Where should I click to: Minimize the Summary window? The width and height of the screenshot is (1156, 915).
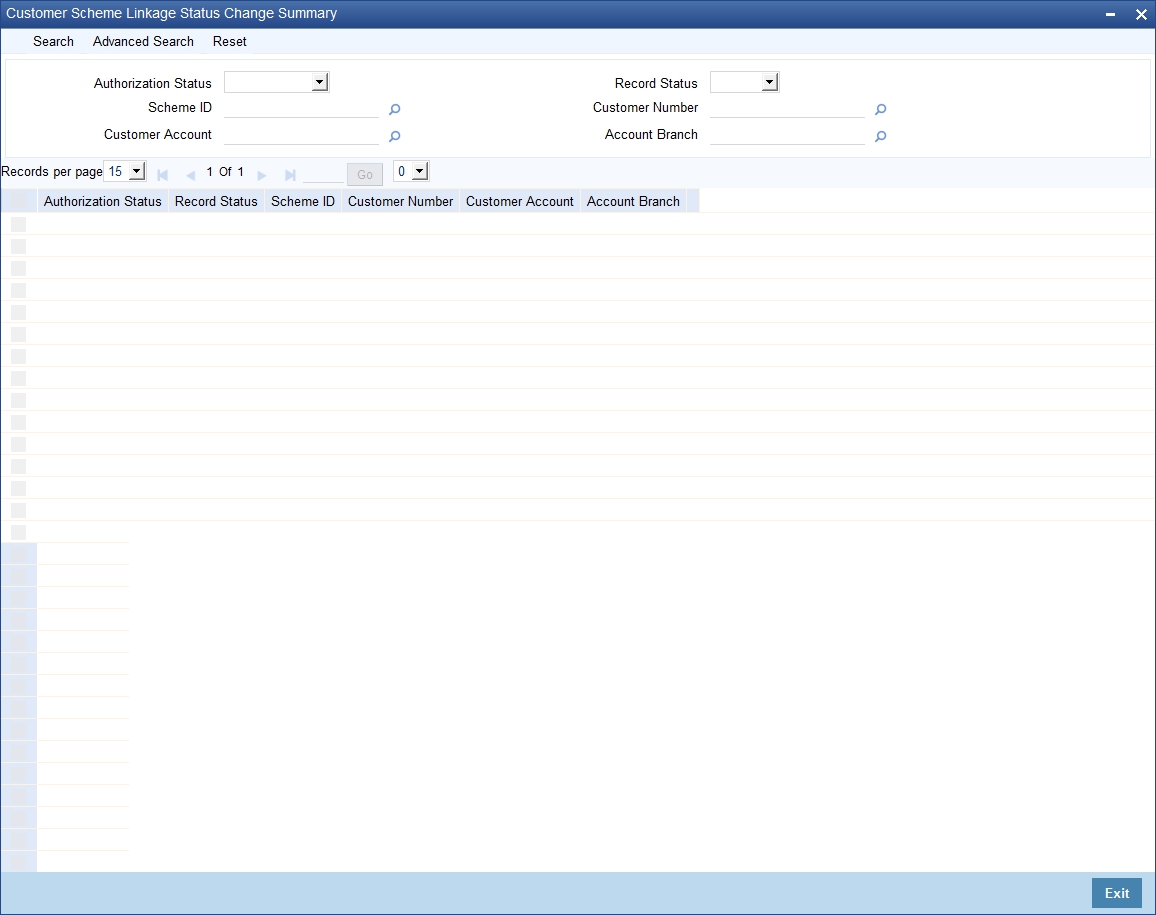[x=1110, y=14]
